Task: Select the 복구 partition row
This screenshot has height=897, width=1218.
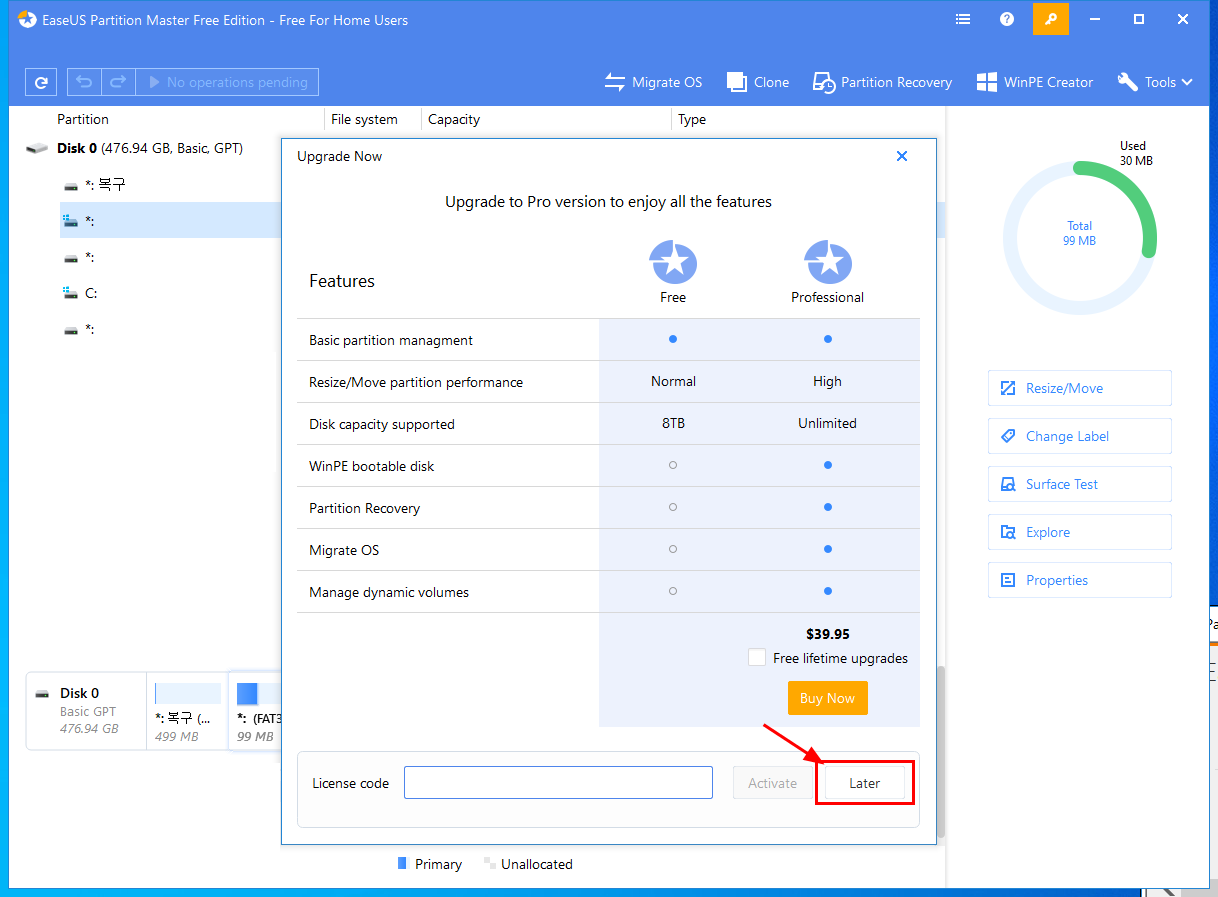Action: (170, 185)
